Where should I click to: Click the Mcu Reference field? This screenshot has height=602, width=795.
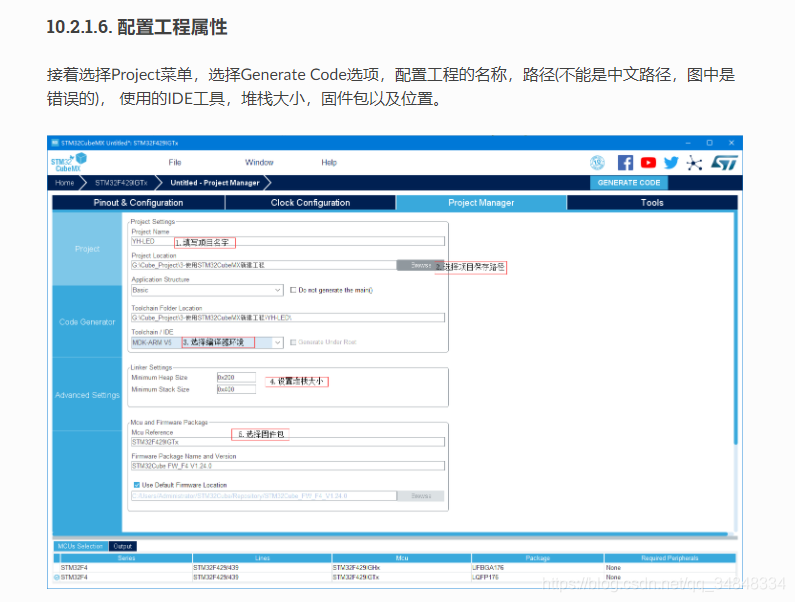click(288, 442)
